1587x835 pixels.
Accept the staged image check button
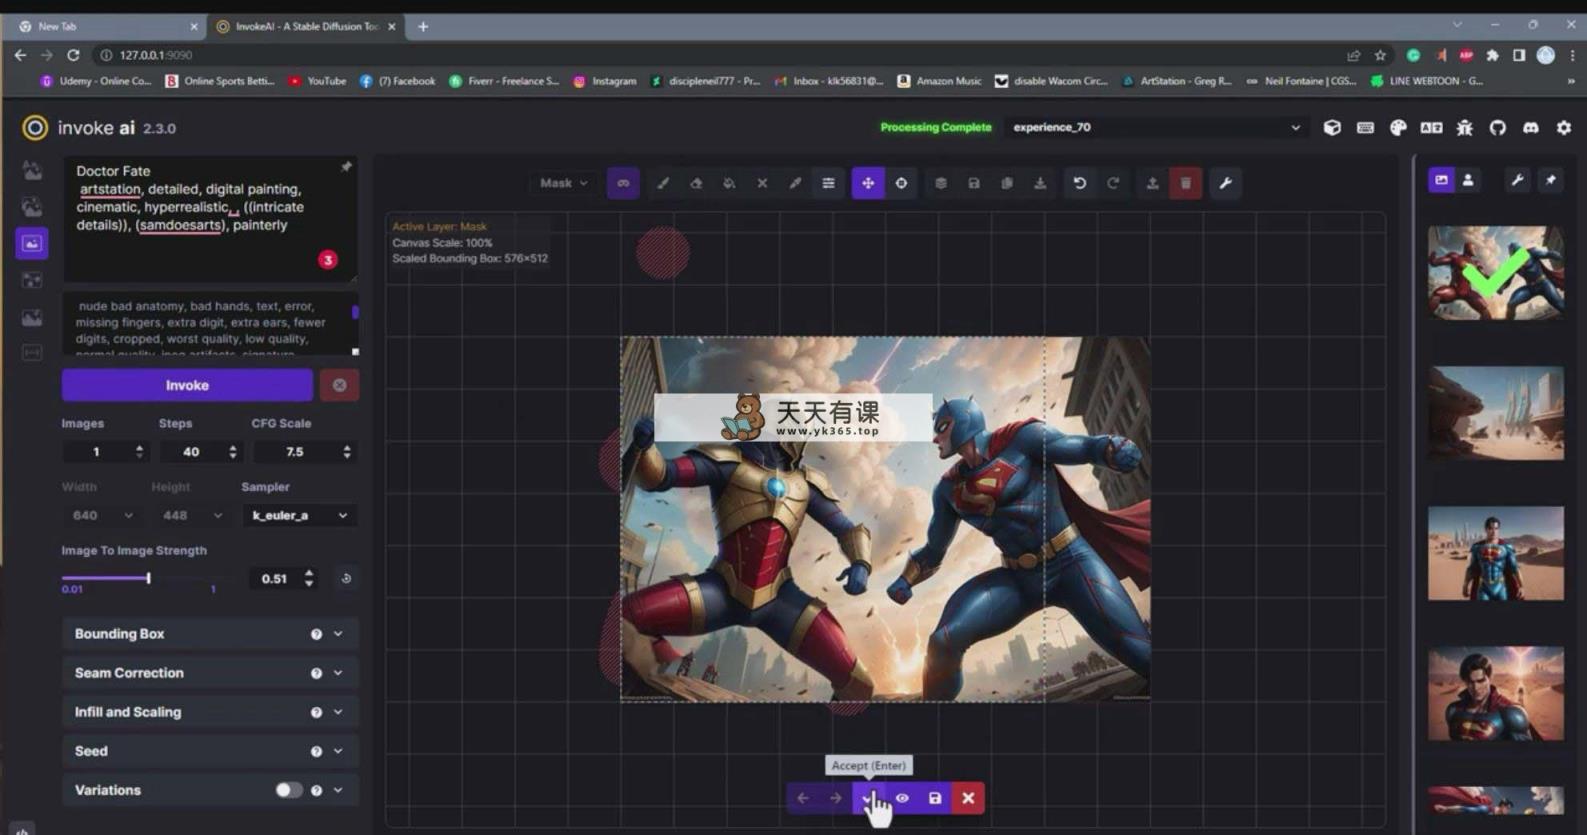click(868, 798)
